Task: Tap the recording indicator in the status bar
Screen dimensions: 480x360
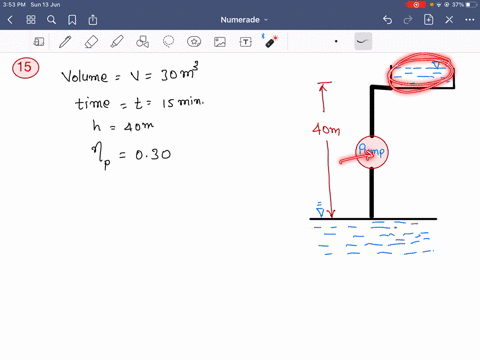Action: coord(416,5)
